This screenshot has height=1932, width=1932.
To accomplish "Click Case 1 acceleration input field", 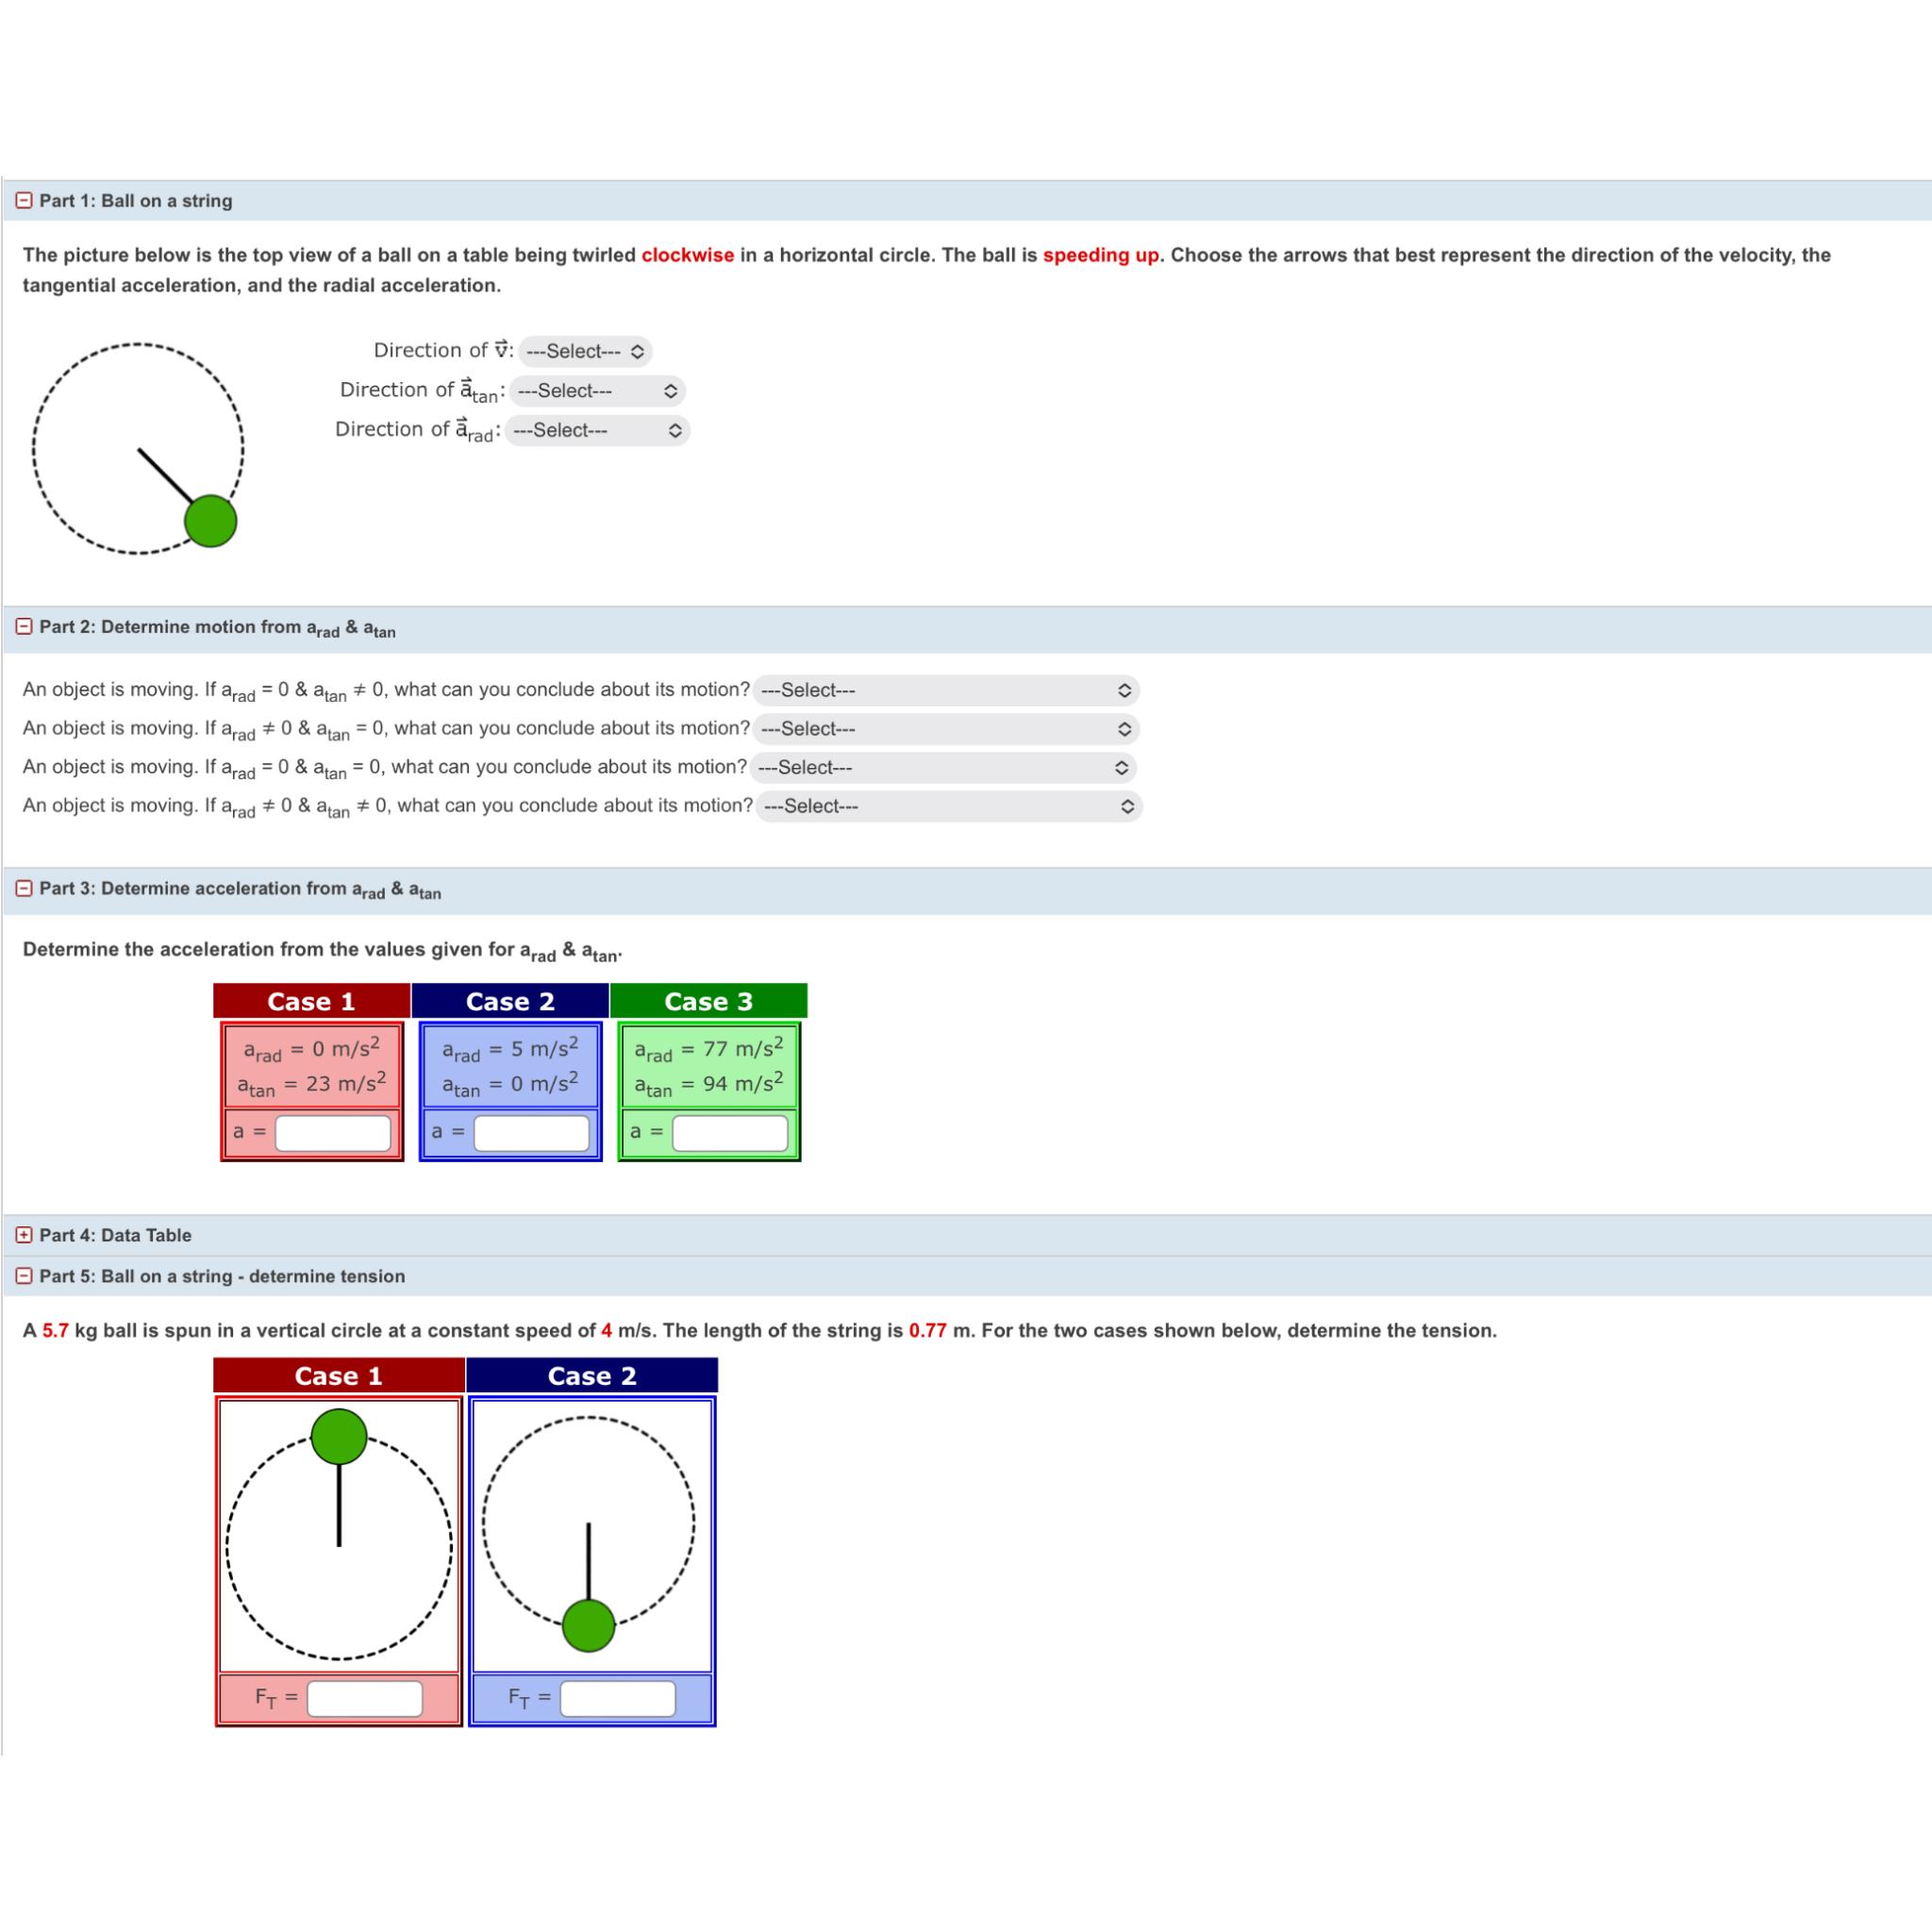I will (x=333, y=1133).
